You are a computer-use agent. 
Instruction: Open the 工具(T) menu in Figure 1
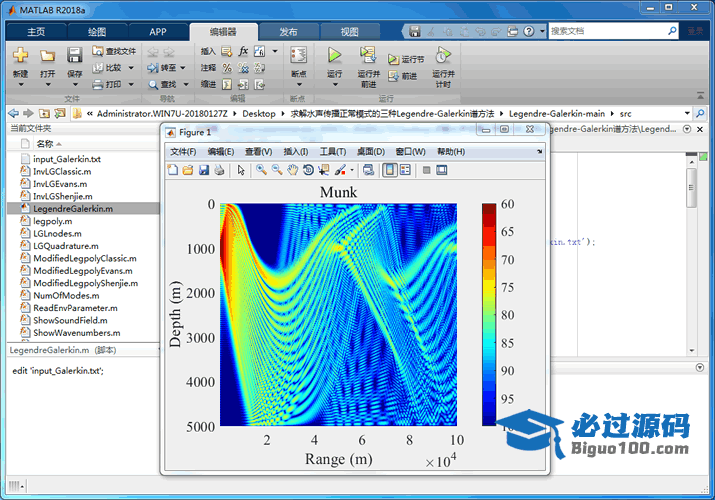(333, 151)
